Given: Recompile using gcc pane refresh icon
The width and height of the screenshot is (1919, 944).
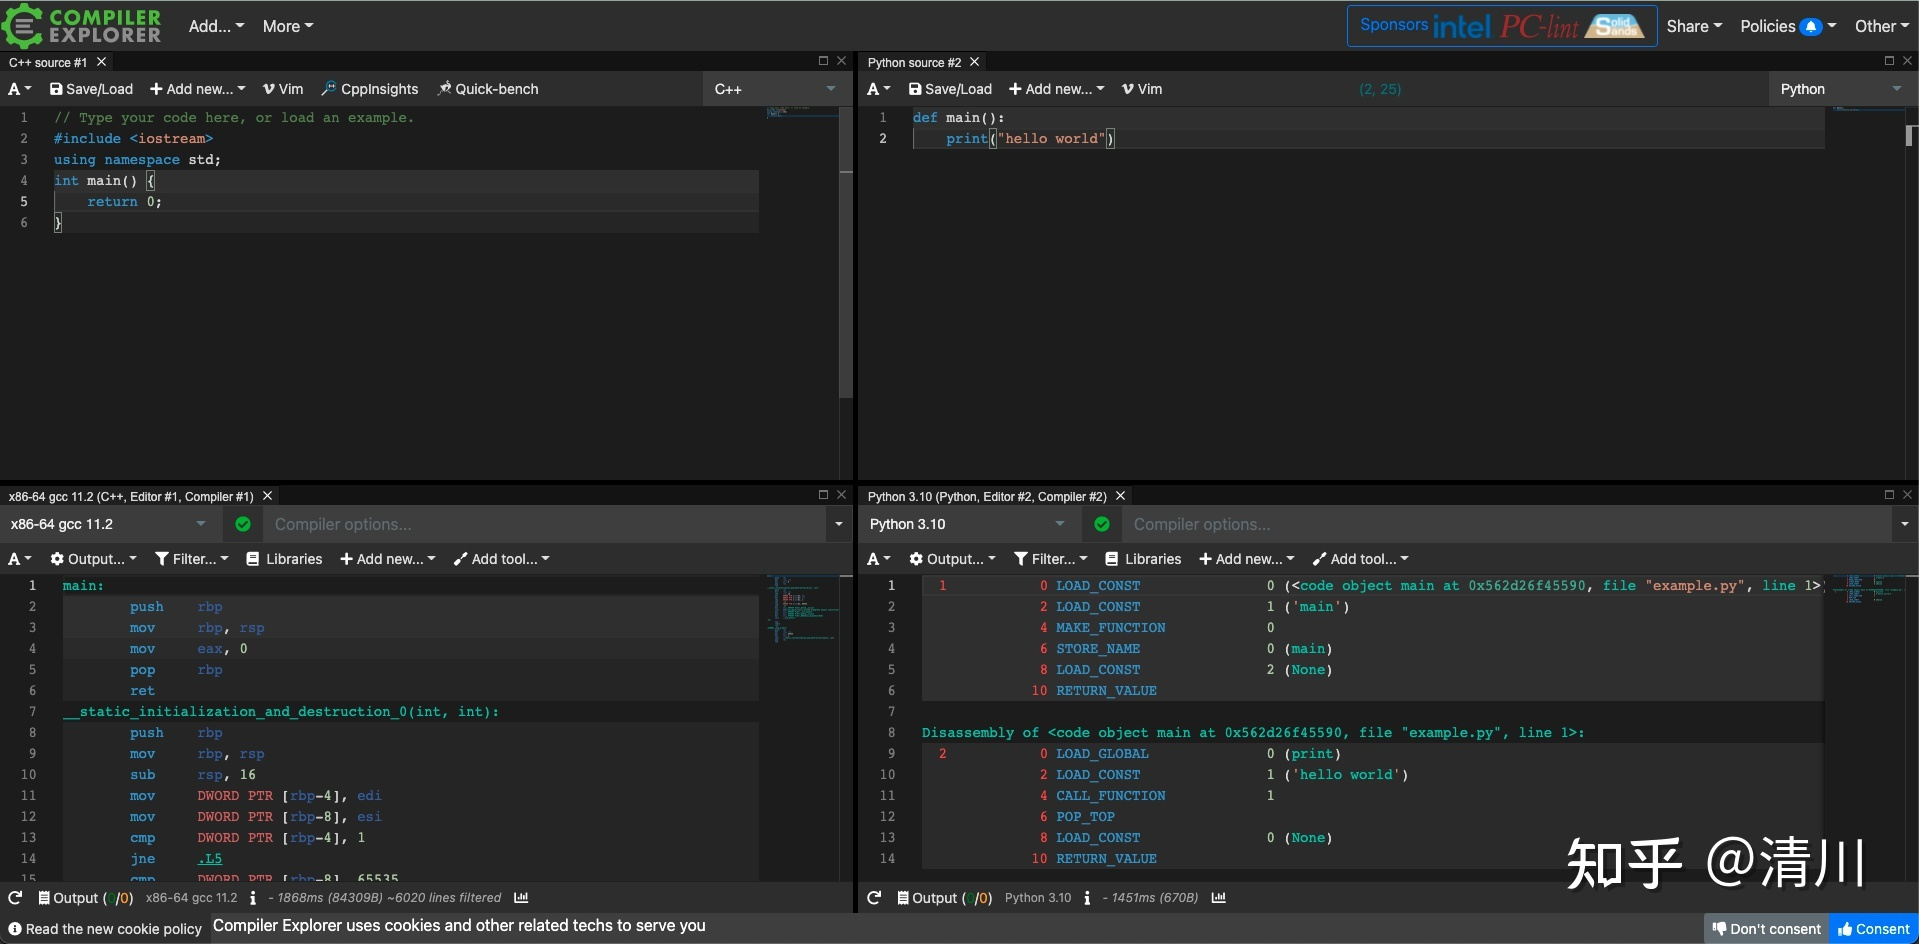Looking at the screenshot, I should (15, 898).
